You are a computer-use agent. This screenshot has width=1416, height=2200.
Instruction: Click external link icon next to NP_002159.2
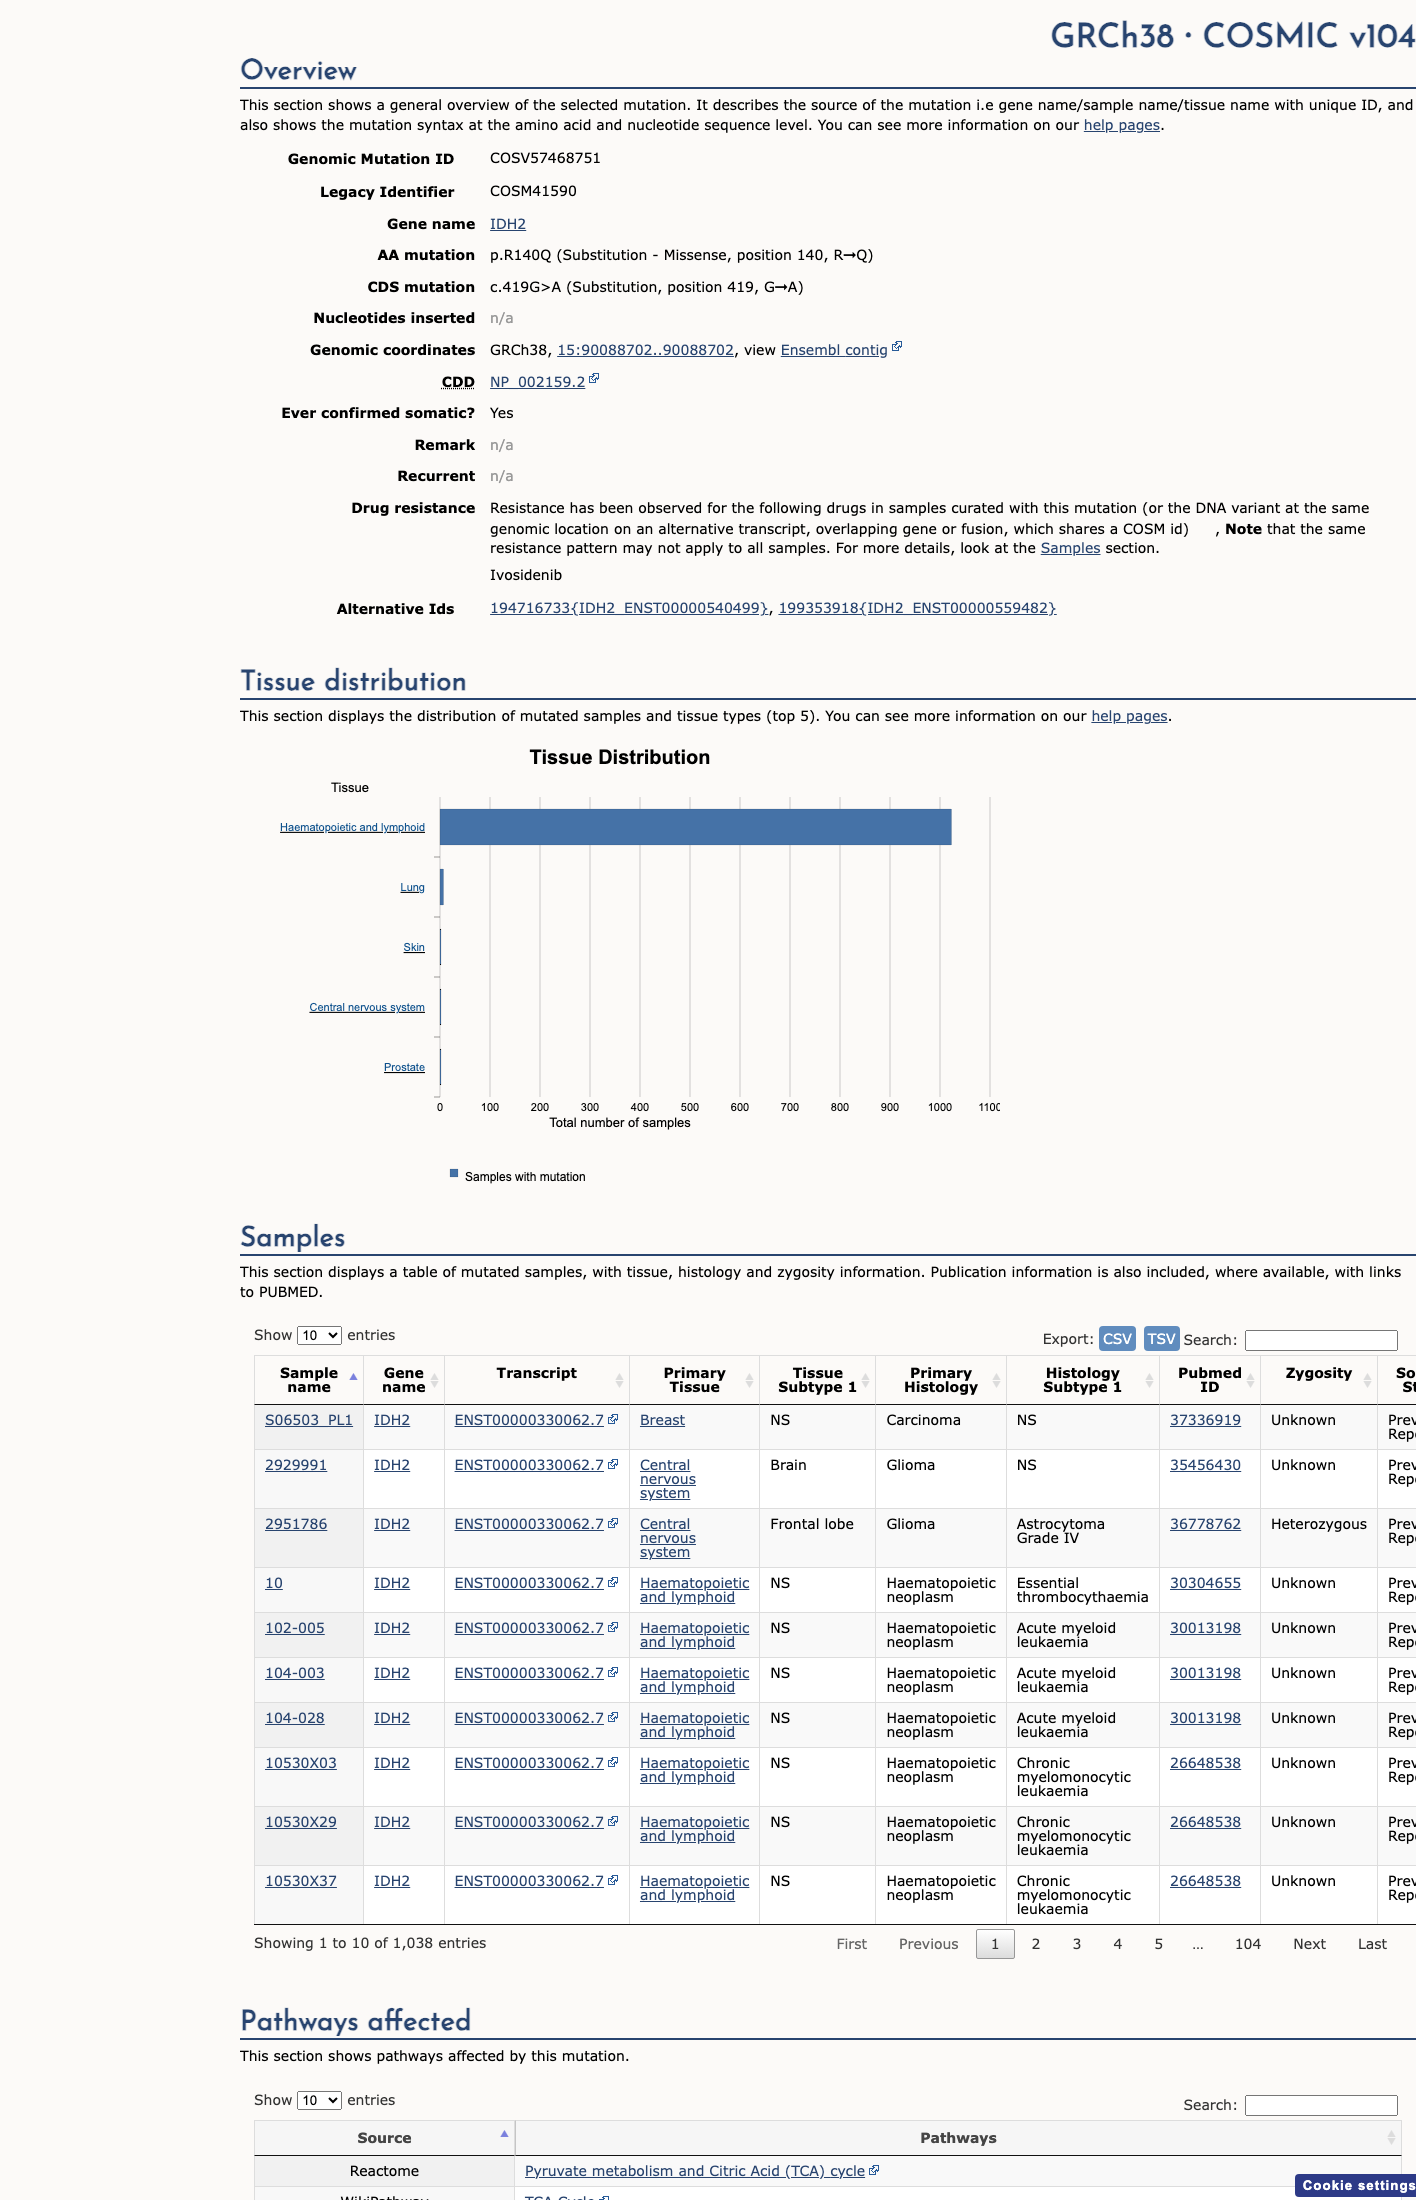point(594,379)
